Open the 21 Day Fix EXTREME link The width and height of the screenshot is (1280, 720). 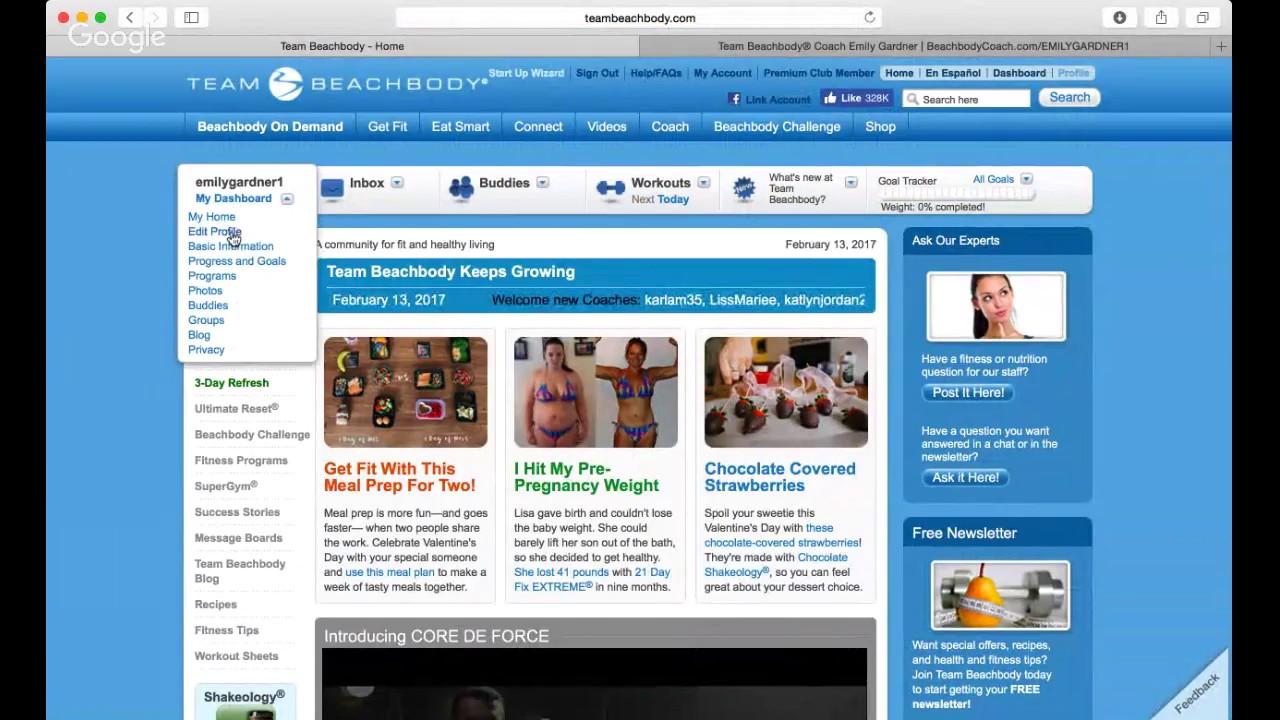coord(592,580)
